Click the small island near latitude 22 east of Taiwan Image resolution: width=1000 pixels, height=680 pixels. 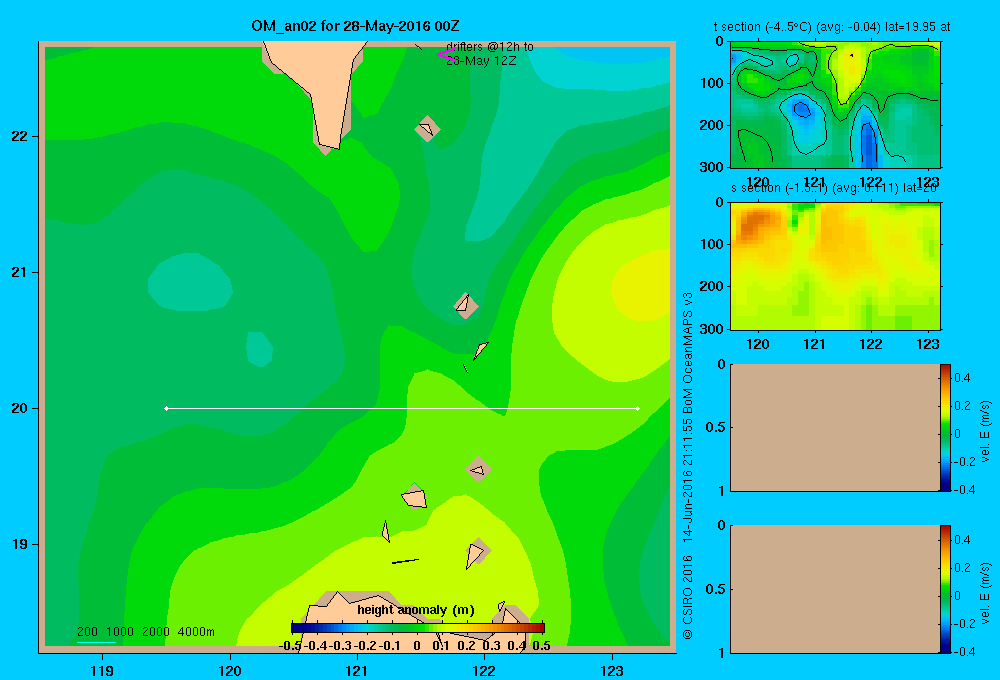[427, 129]
